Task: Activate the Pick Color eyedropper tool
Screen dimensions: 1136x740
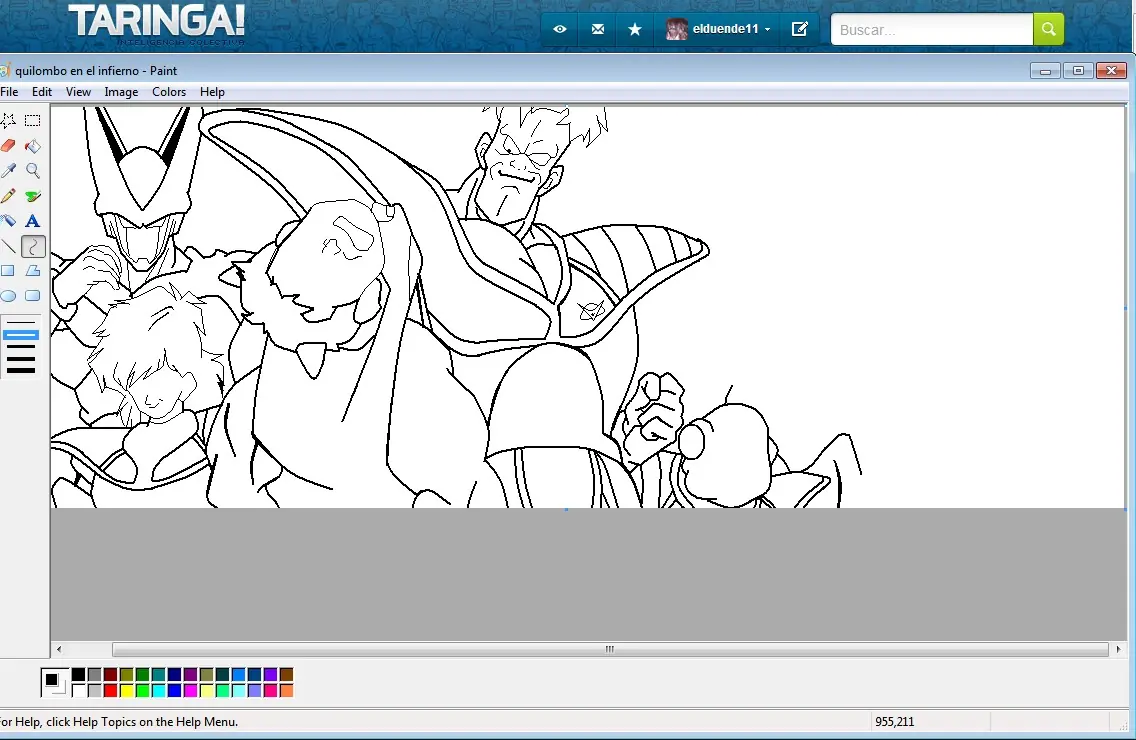Action: pyautogui.click(x=9, y=170)
